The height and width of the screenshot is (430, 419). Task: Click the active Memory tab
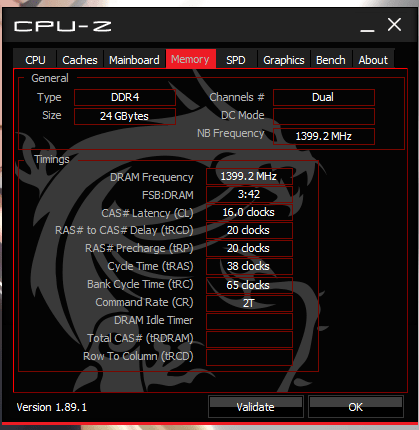click(190, 59)
